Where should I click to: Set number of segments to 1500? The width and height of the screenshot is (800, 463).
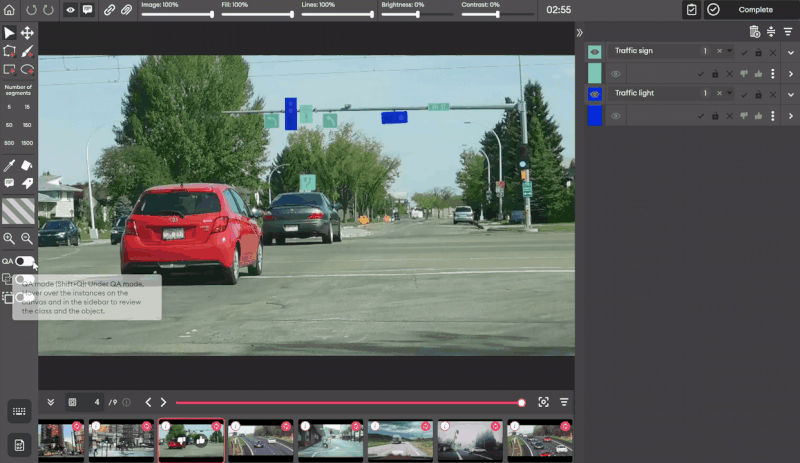point(27,143)
